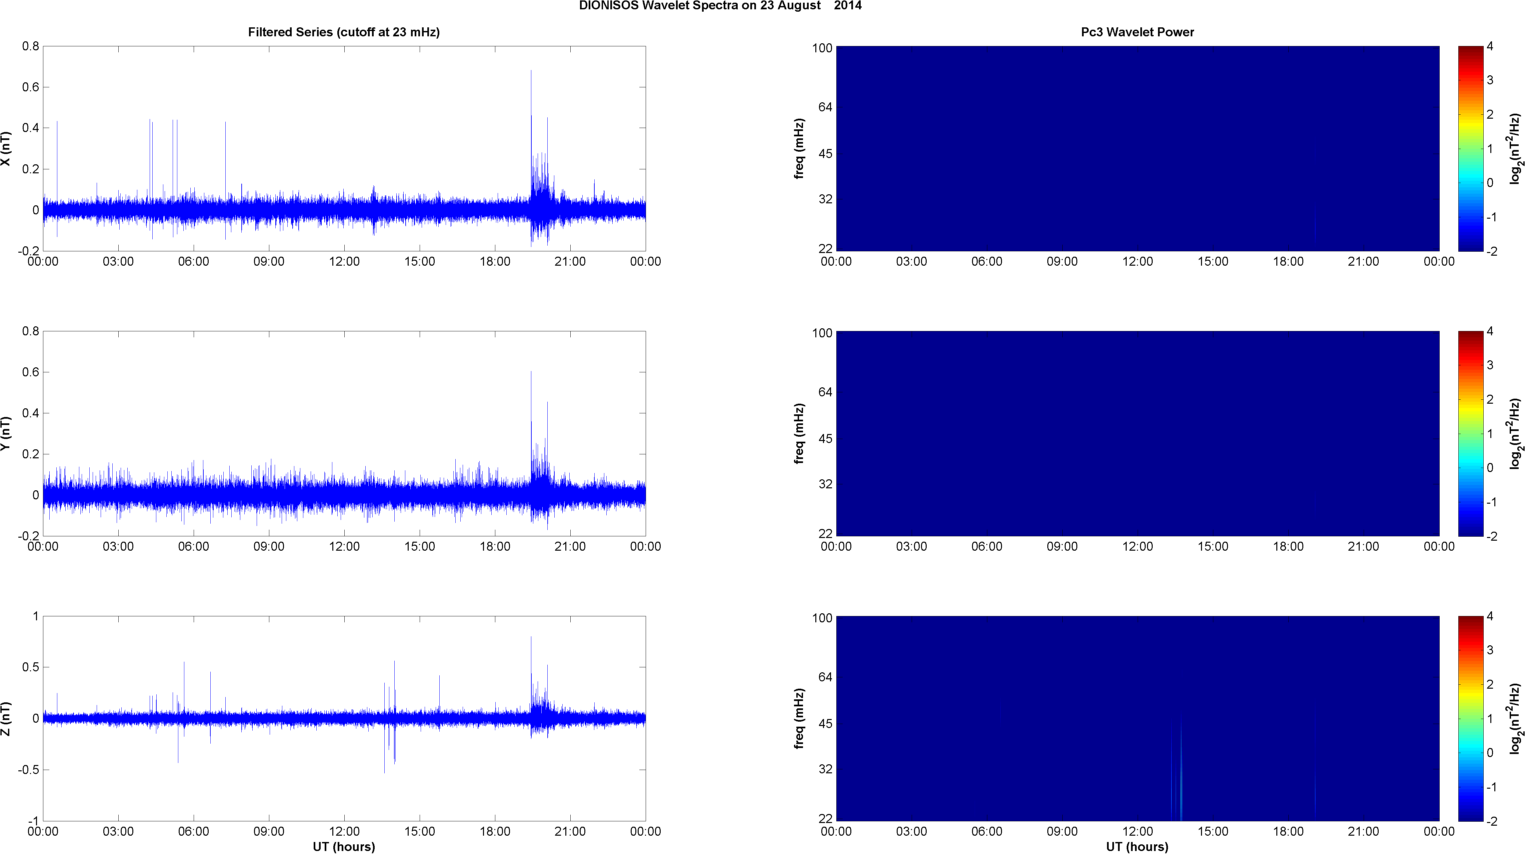The image size is (1525, 854).
Task: Click the 'X (nT)' axis label
Action: [x=6, y=149]
